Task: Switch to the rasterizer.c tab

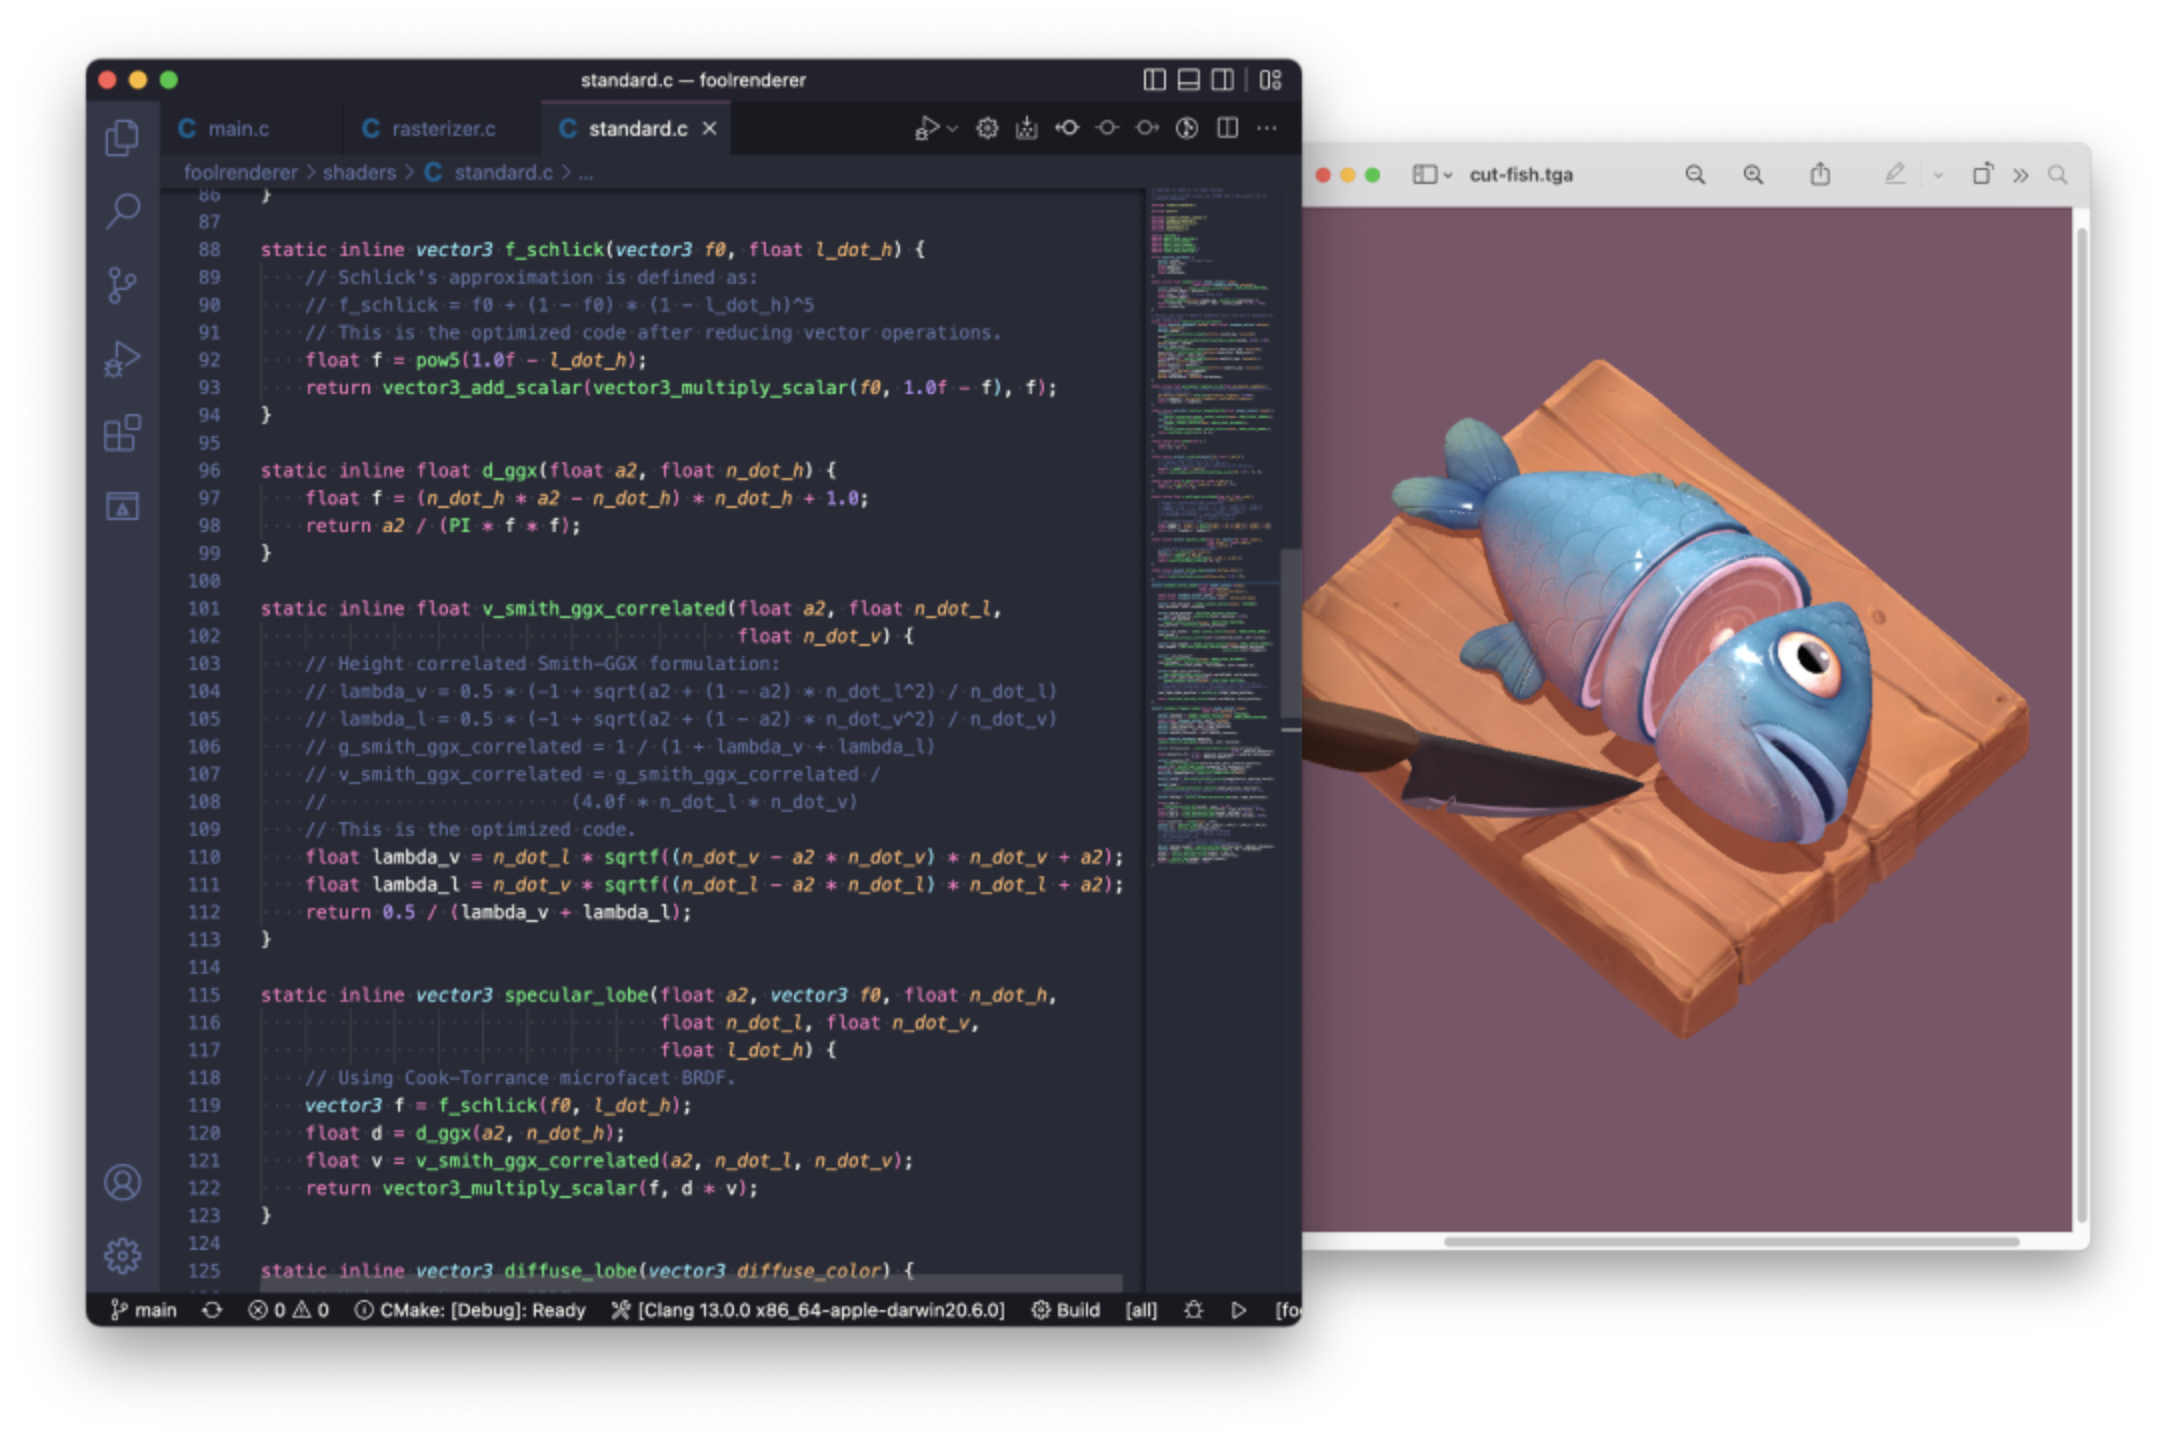Action: click(x=443, y=128)
